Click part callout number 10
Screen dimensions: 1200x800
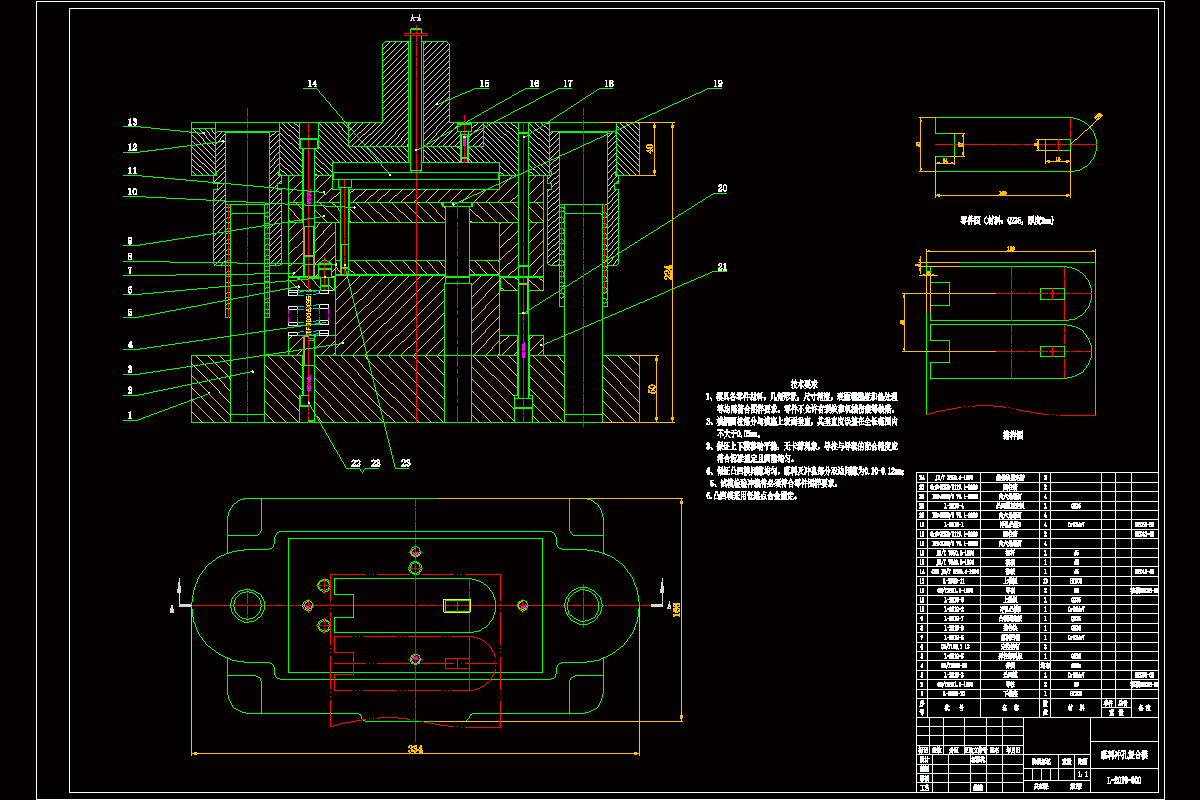pyautogui.click(x=132, y=191)
